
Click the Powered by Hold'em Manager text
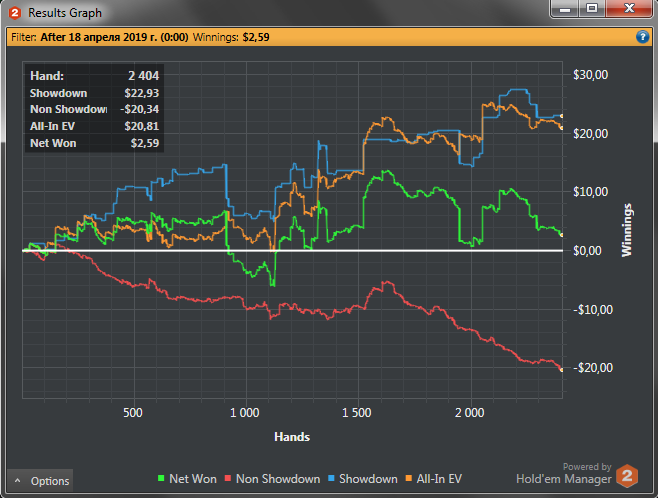tap(564, 473)
